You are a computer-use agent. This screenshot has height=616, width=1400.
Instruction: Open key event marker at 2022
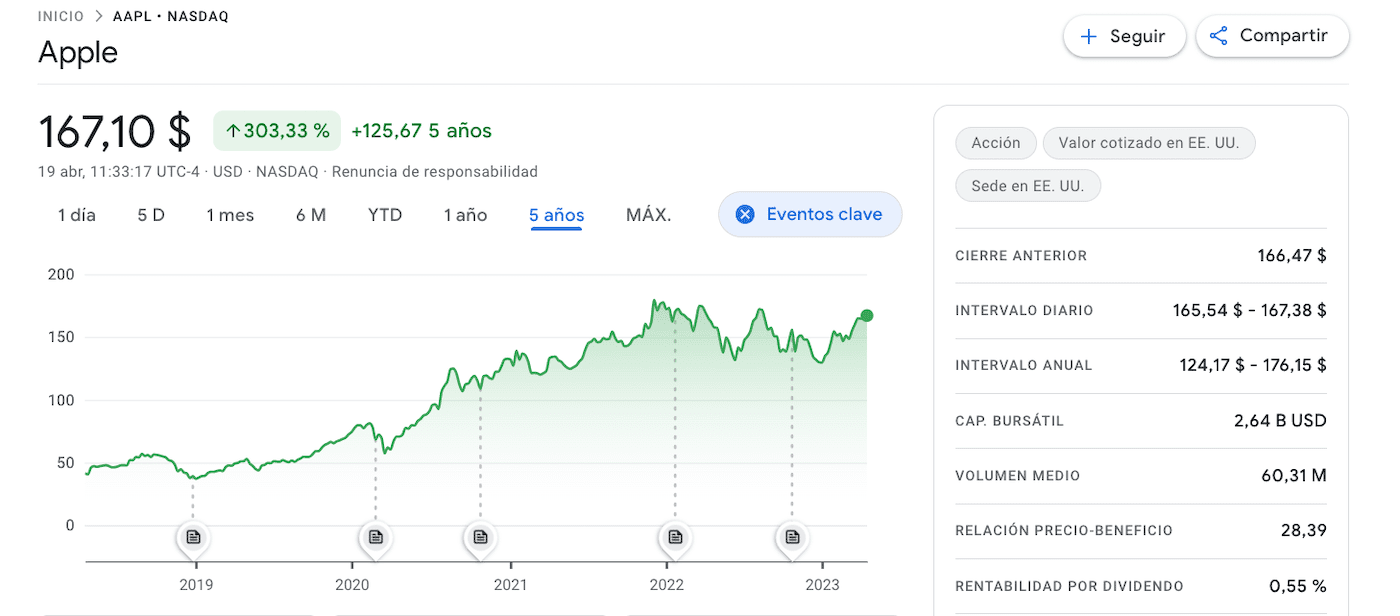(x=675, y=538)
